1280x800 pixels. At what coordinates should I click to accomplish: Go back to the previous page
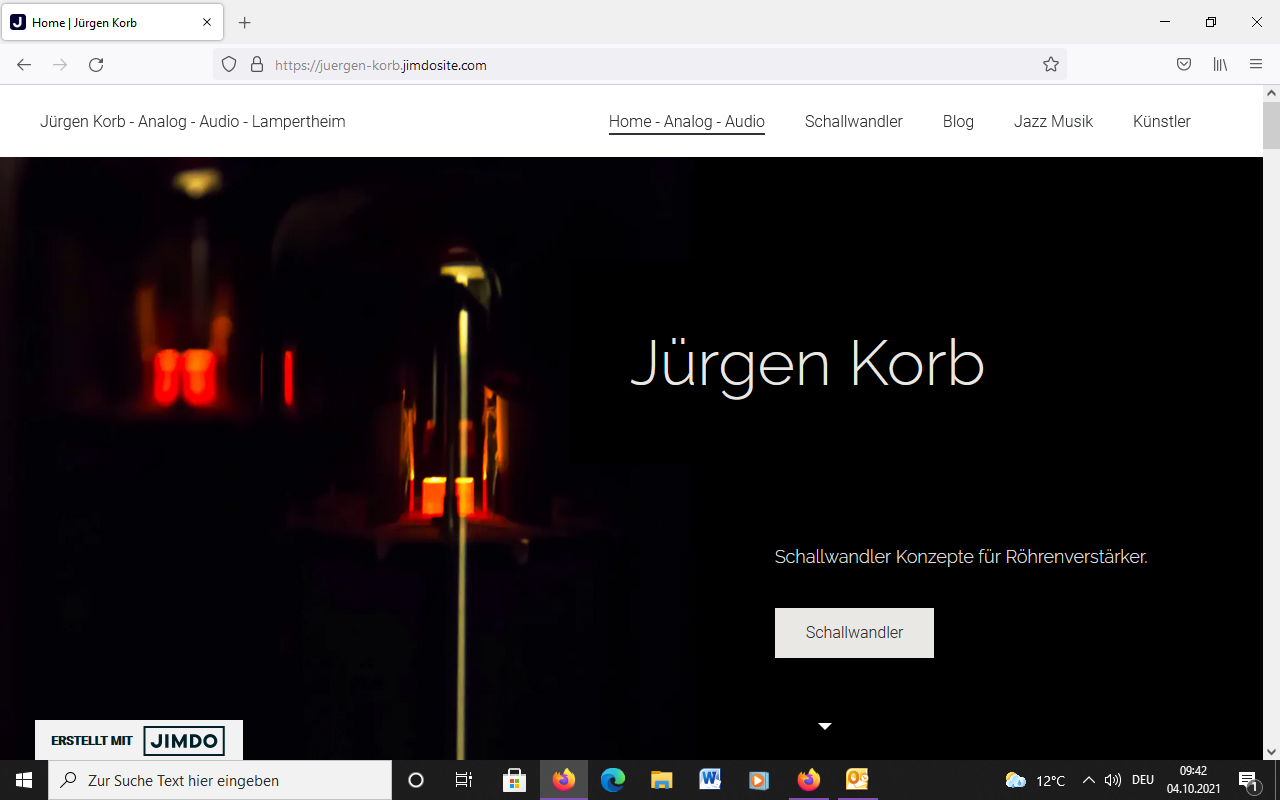(x=24, y=65)
